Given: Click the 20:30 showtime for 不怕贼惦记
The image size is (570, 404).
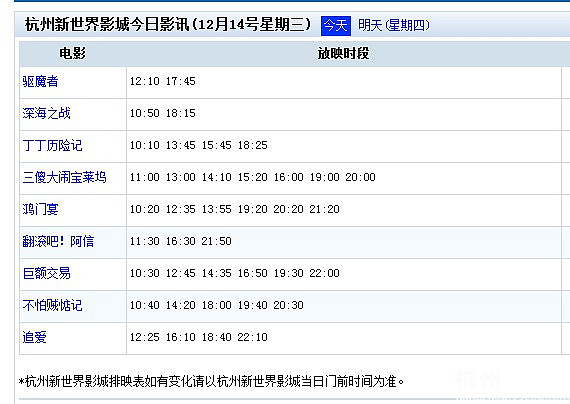Looking at the screenshot, I should (289, 305).
